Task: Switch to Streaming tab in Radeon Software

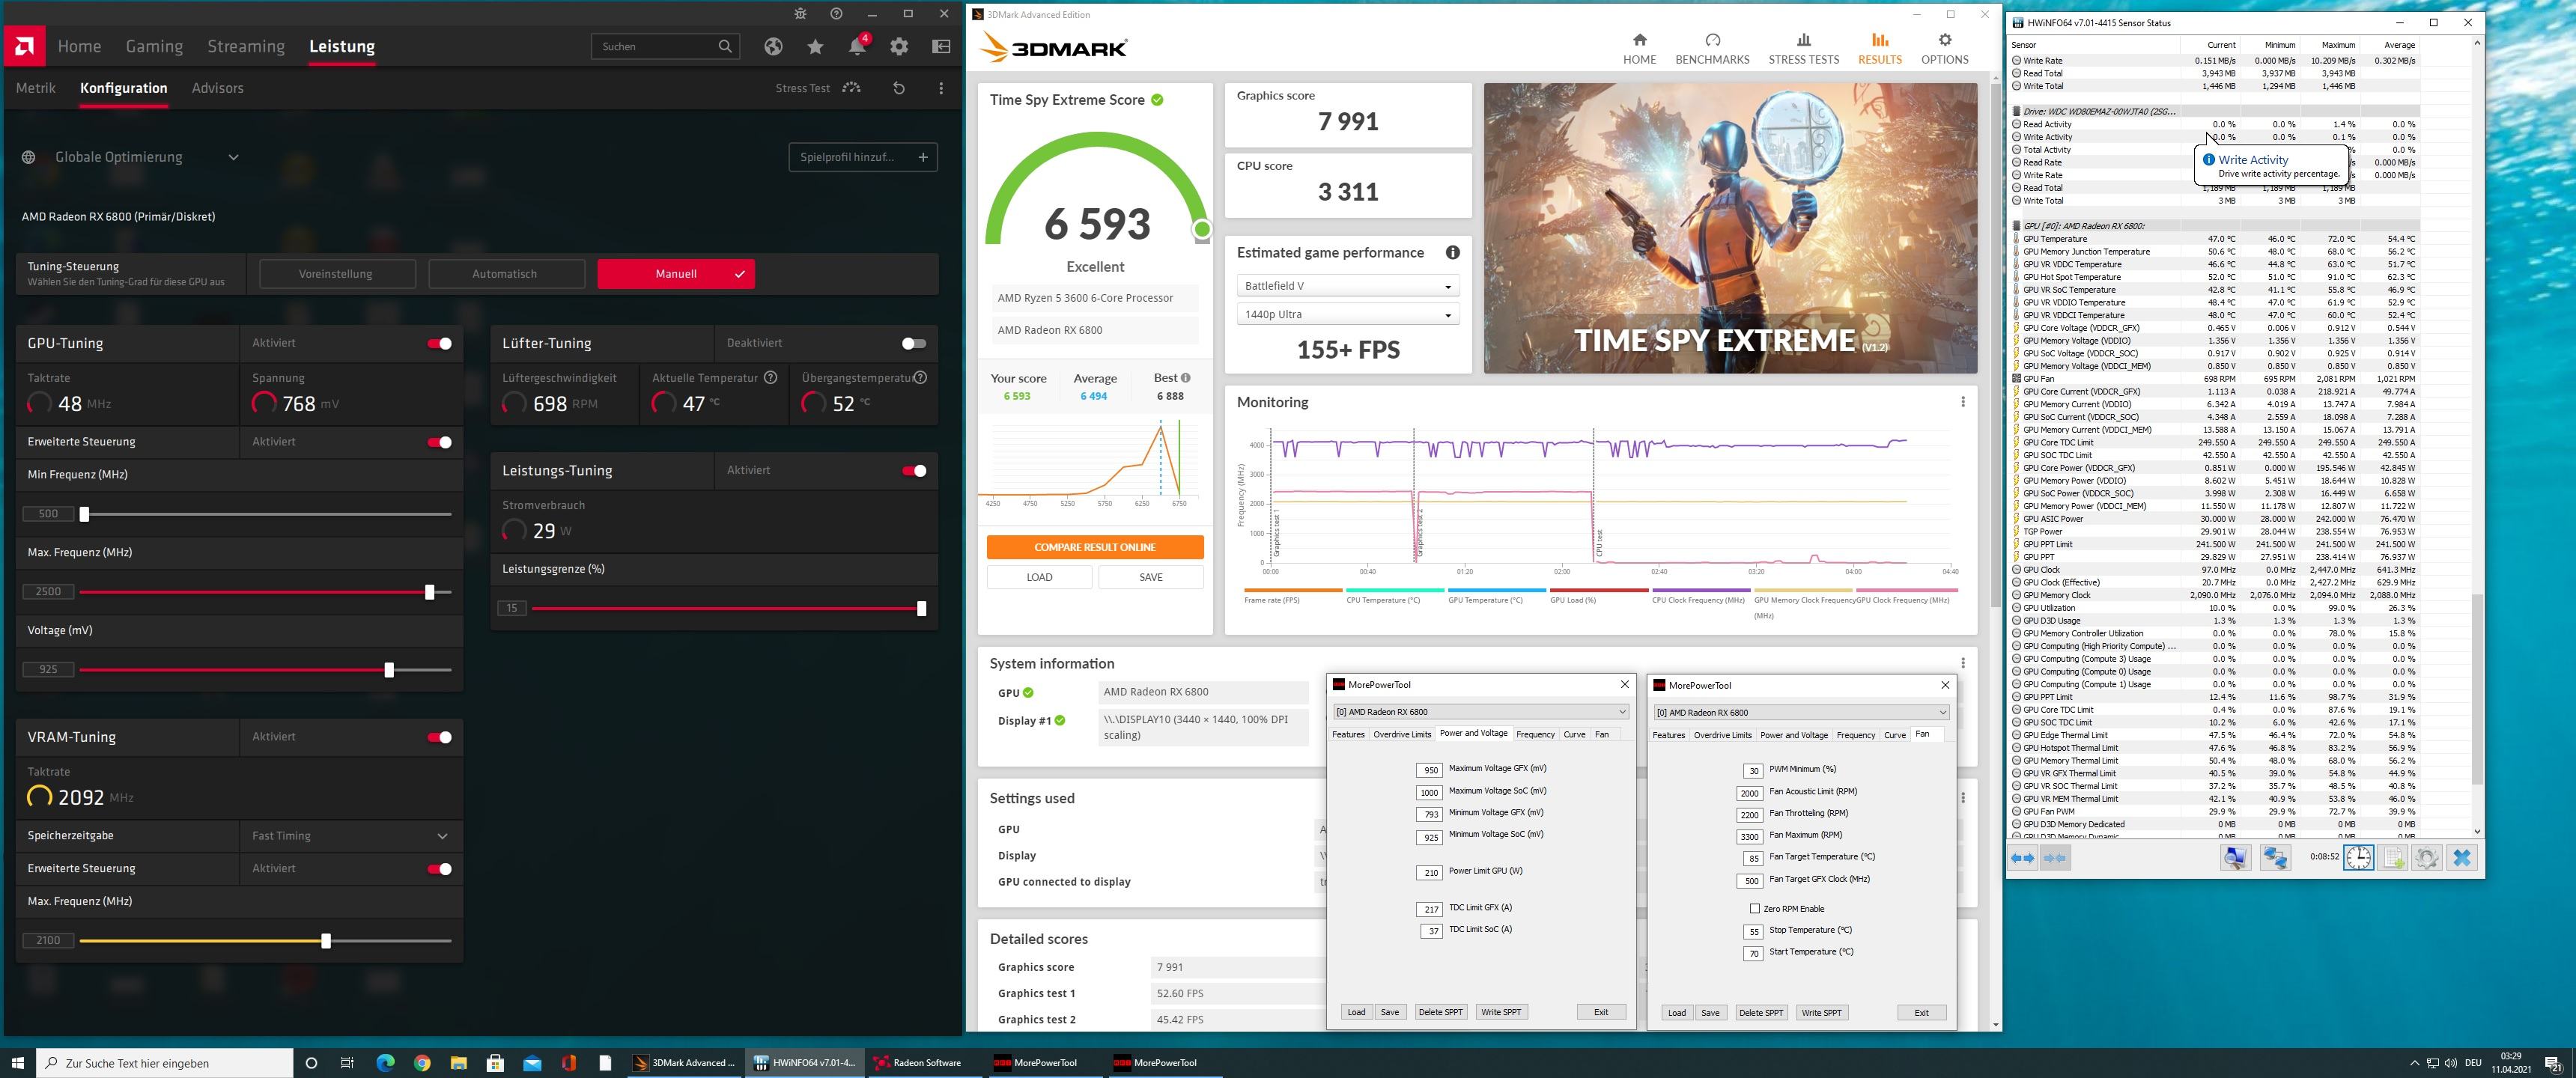Action: tap(246, 46)
